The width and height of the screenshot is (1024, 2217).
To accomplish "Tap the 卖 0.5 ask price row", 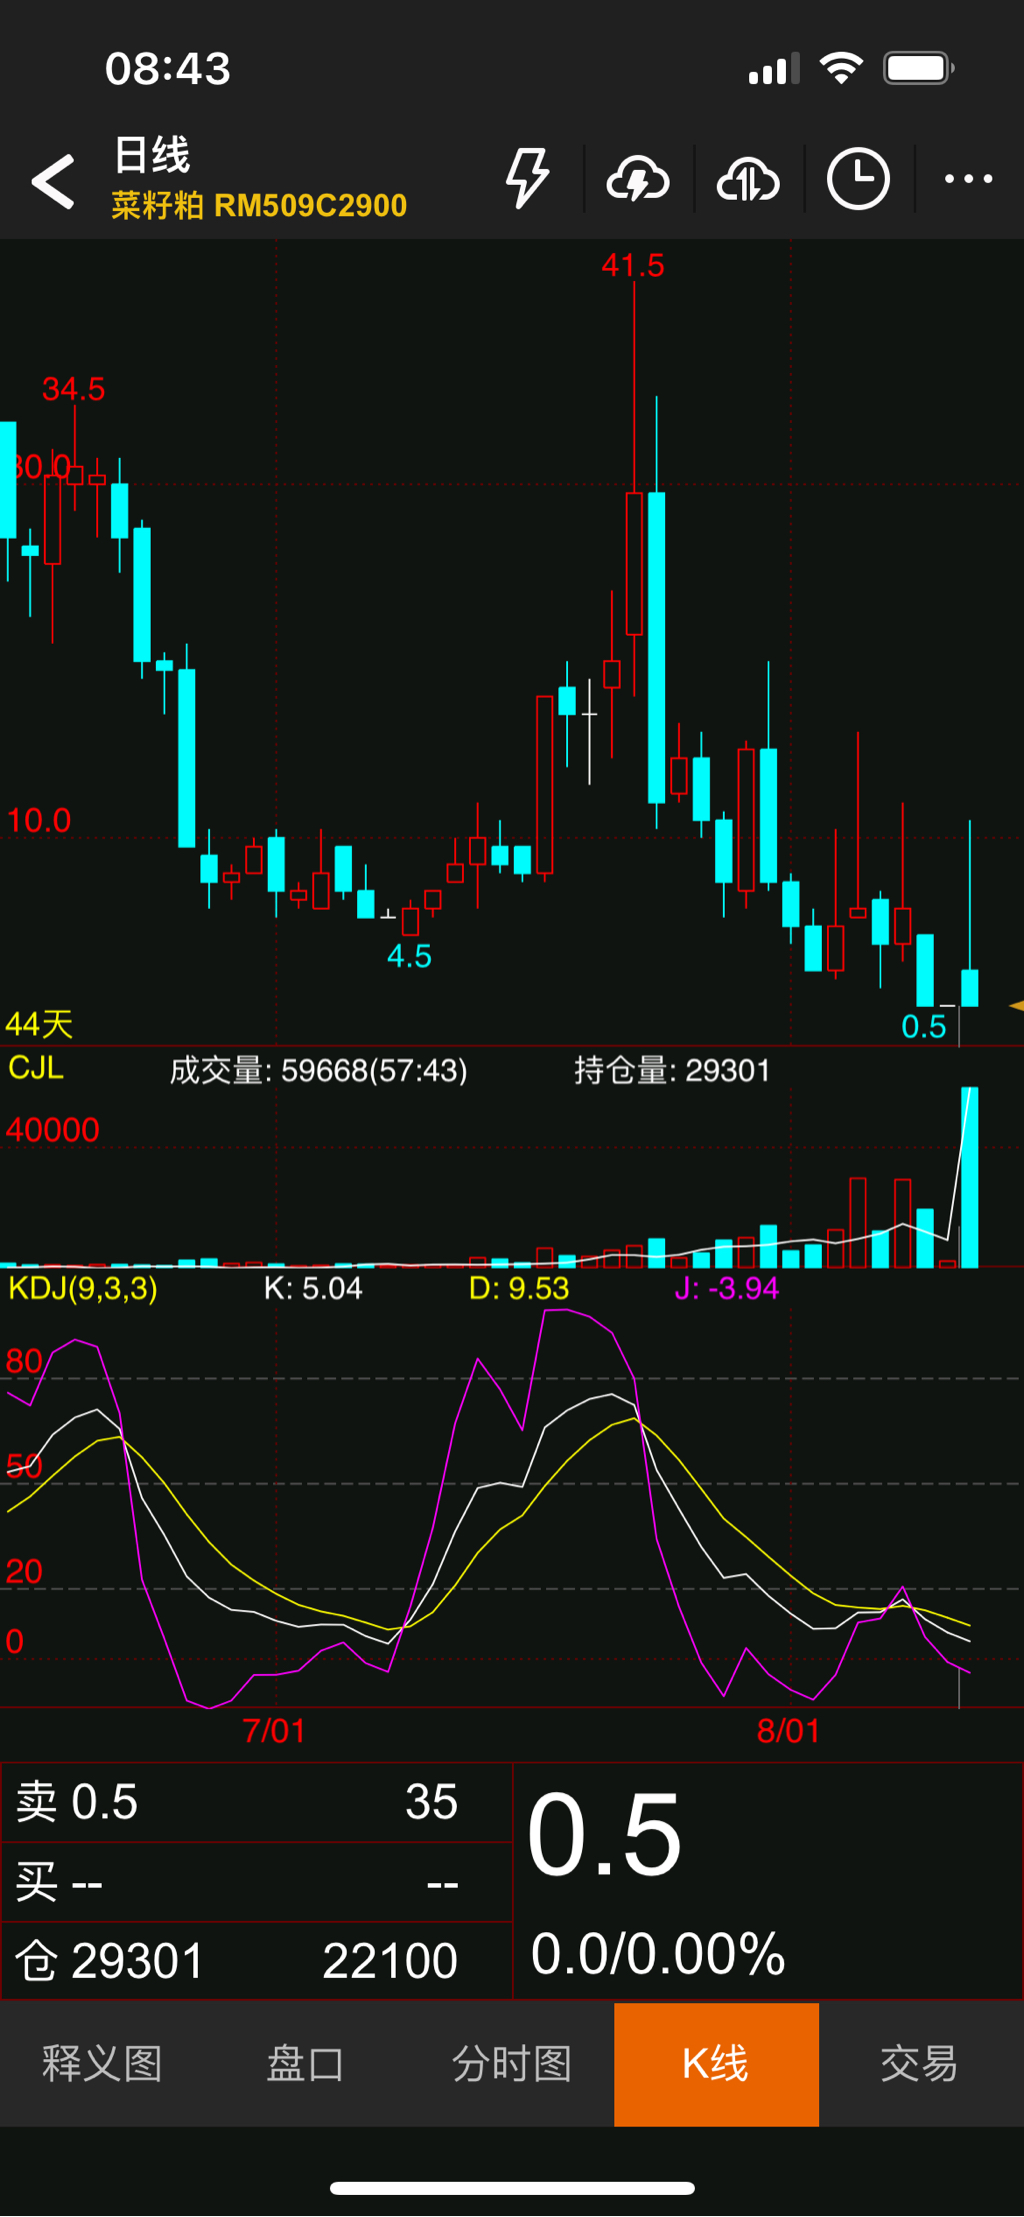I will pos(256,1802).
